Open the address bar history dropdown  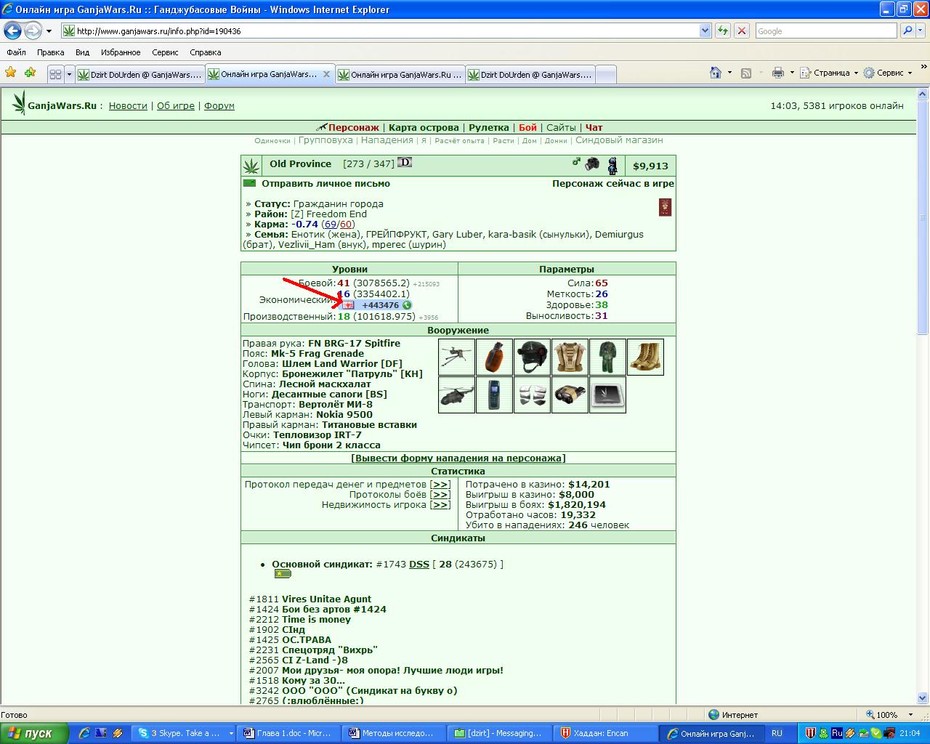(x=705, y=31)
